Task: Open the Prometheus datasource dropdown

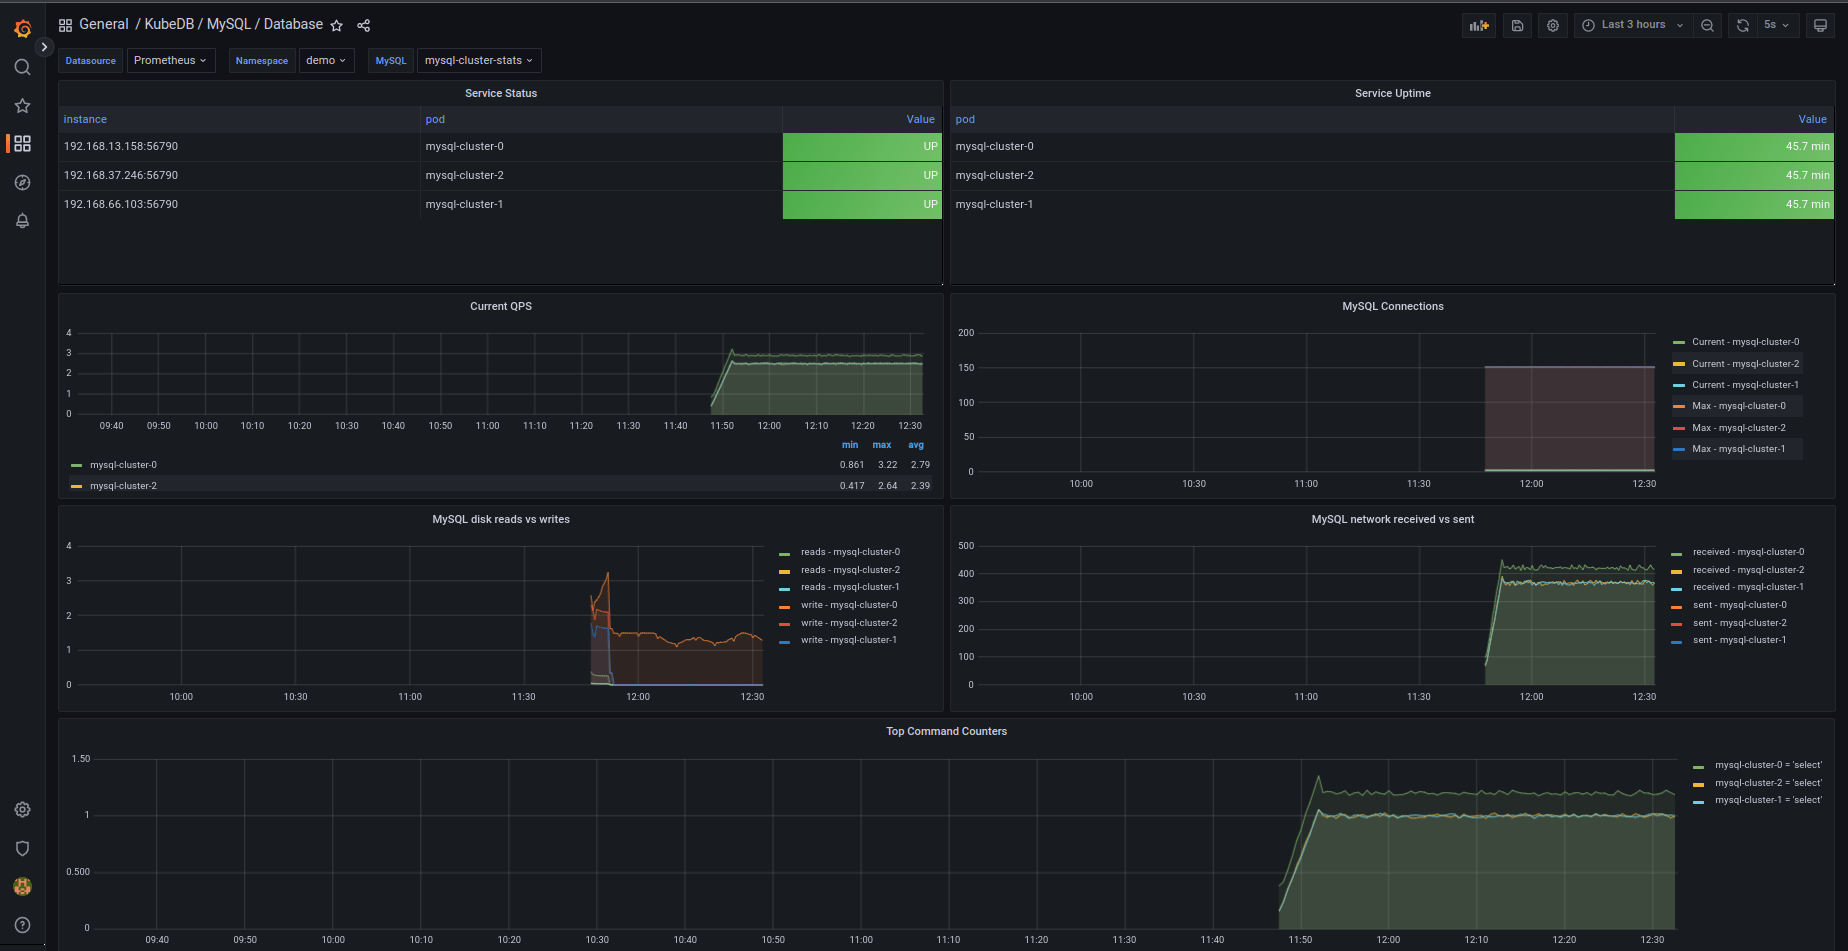Action: tap(171, 60)
